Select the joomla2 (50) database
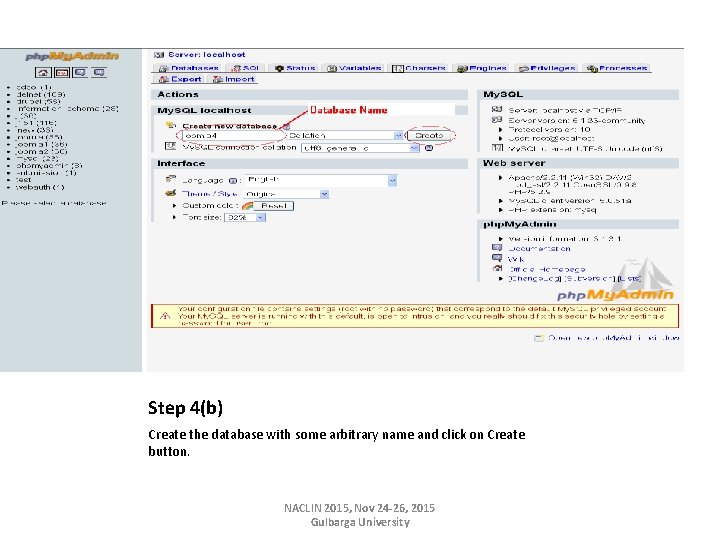720x540 pixels. 41,151
